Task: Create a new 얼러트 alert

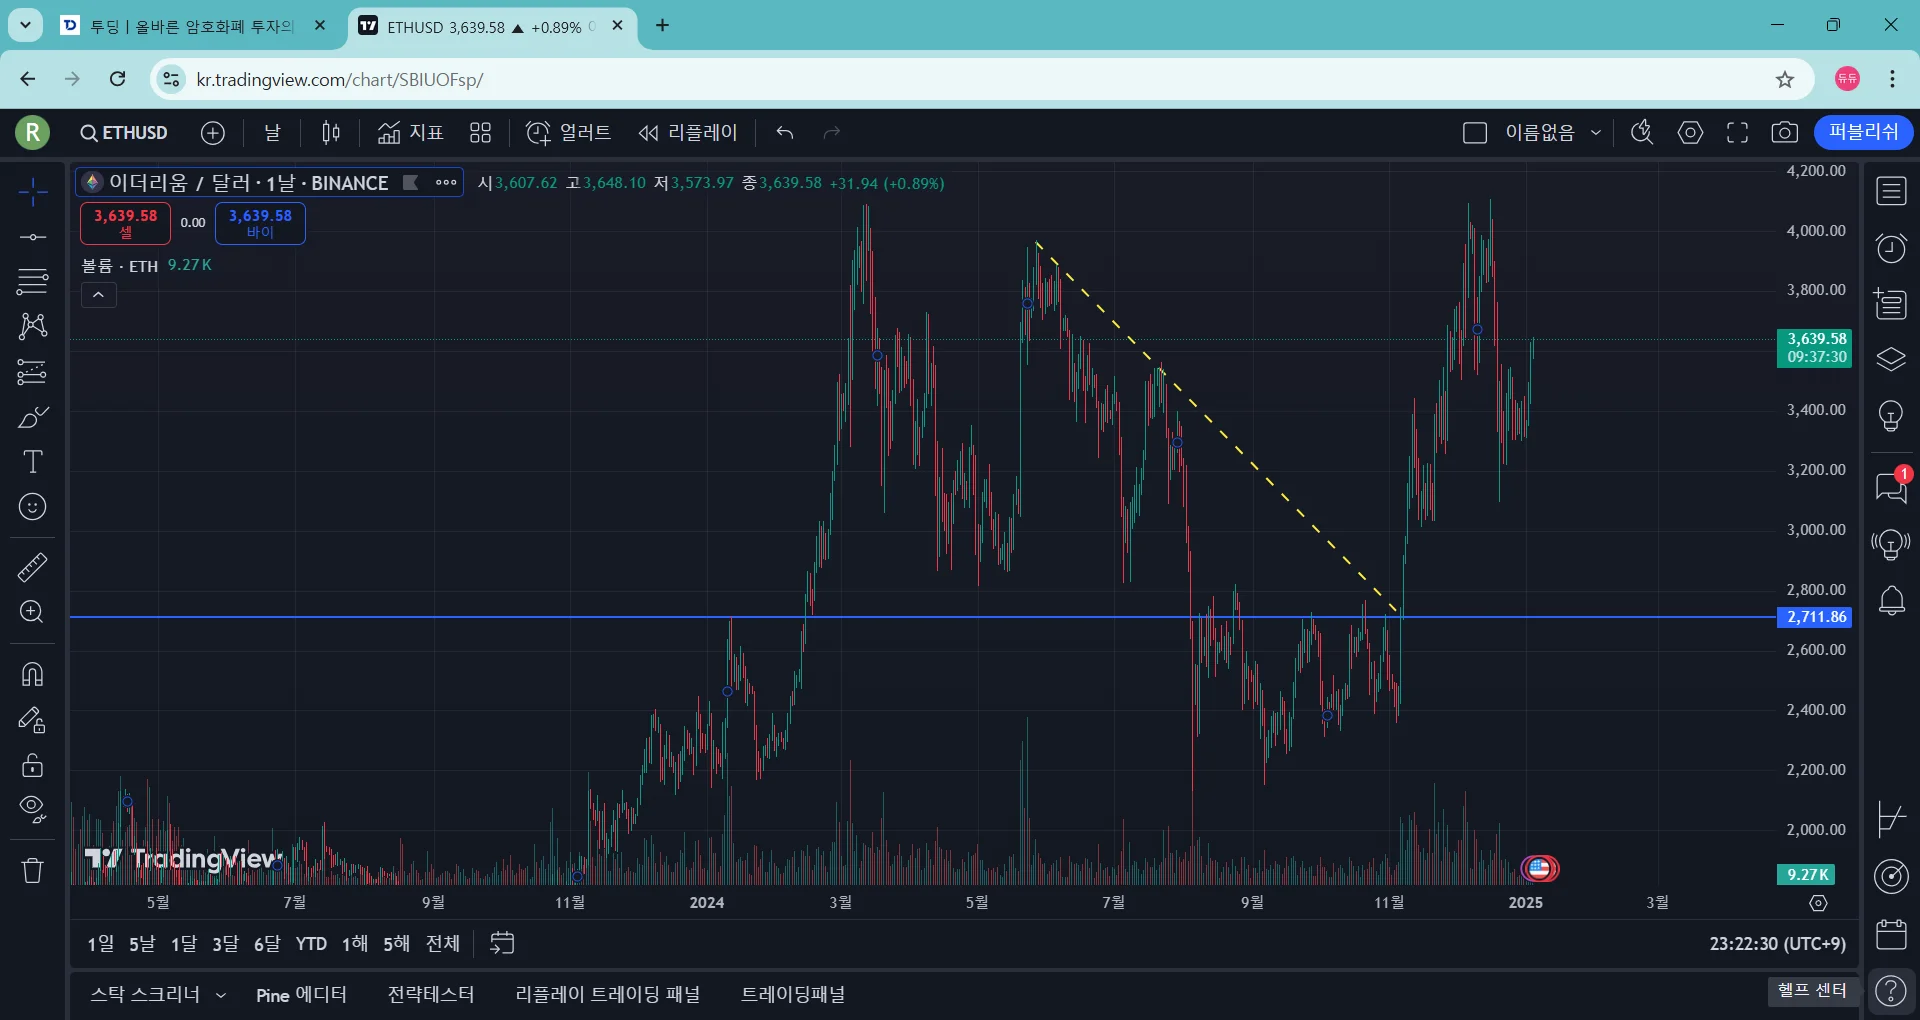Action: [568, 133]
